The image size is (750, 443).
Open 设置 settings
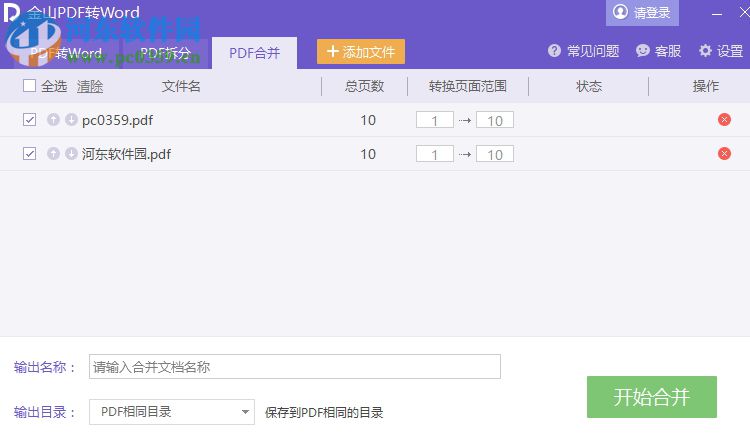(721, 51)
